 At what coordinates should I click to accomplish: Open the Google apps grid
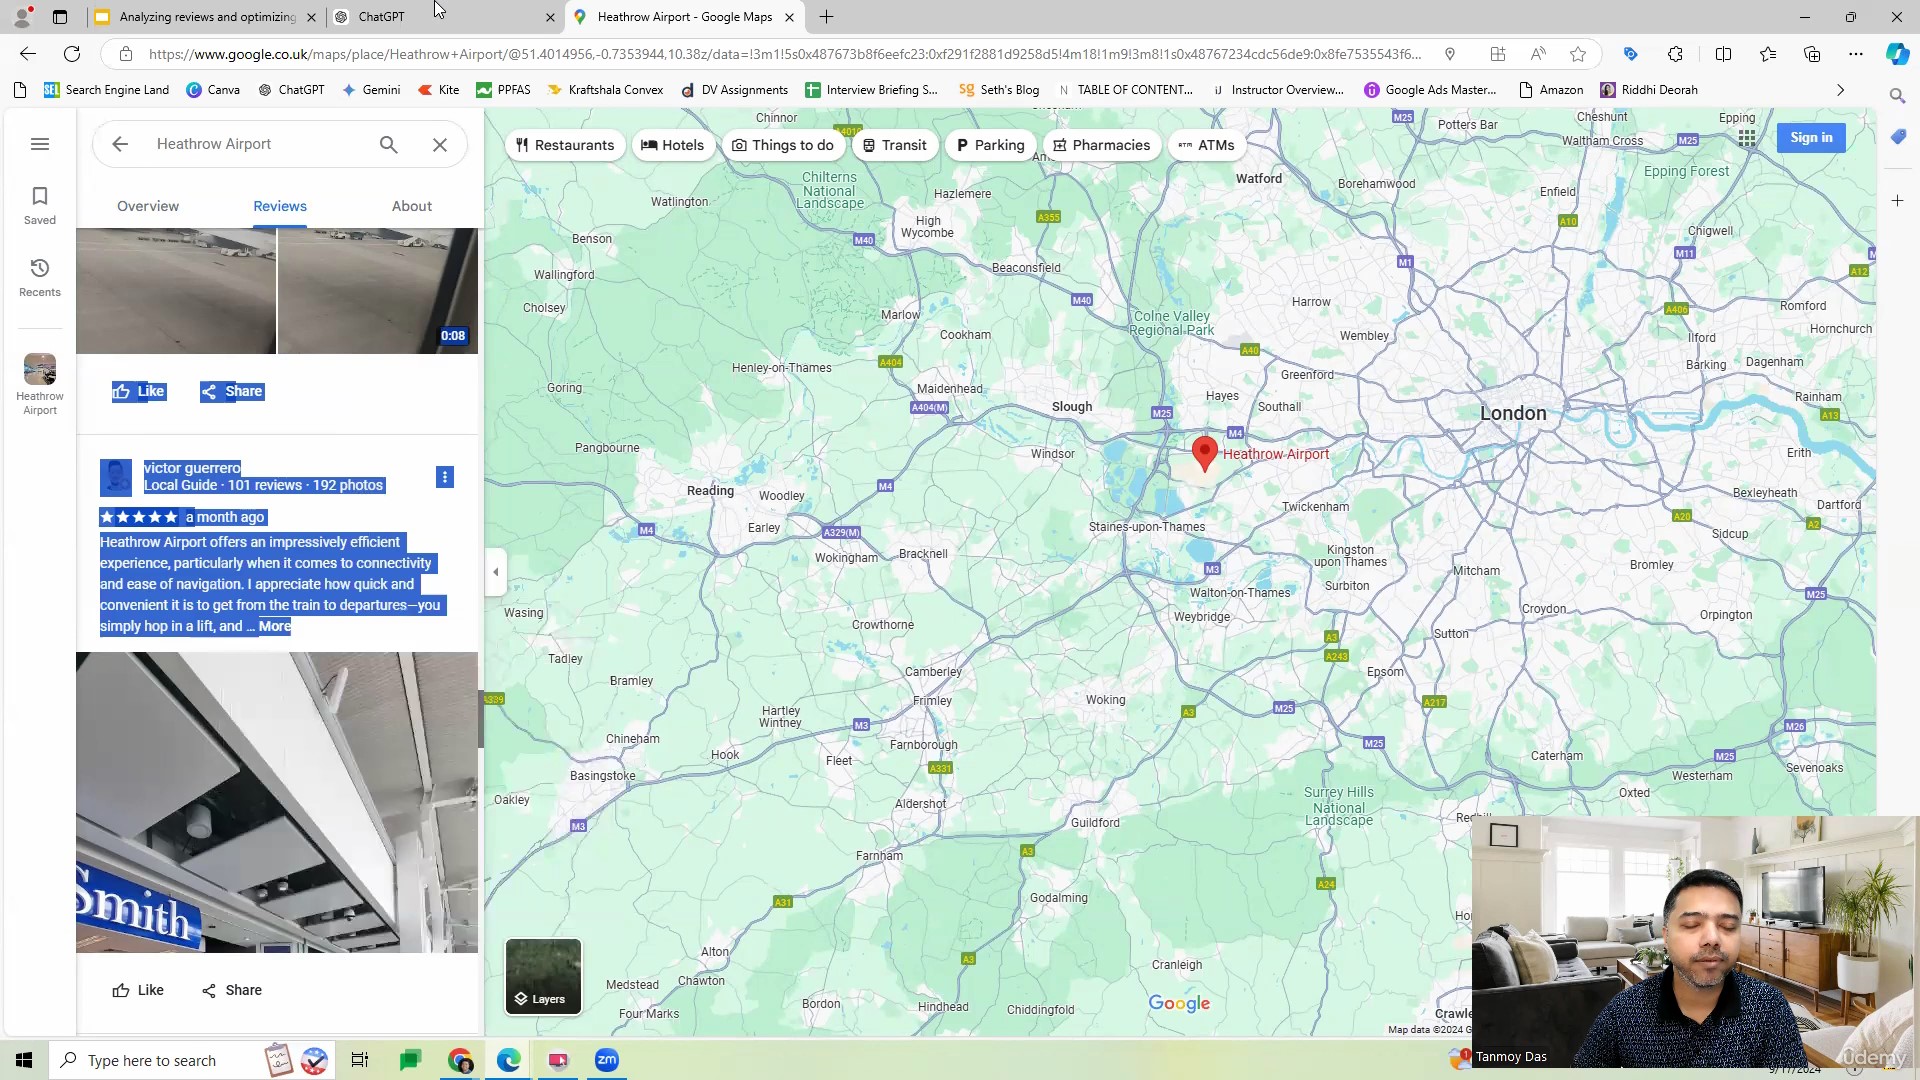click(x=1747, y=138)
